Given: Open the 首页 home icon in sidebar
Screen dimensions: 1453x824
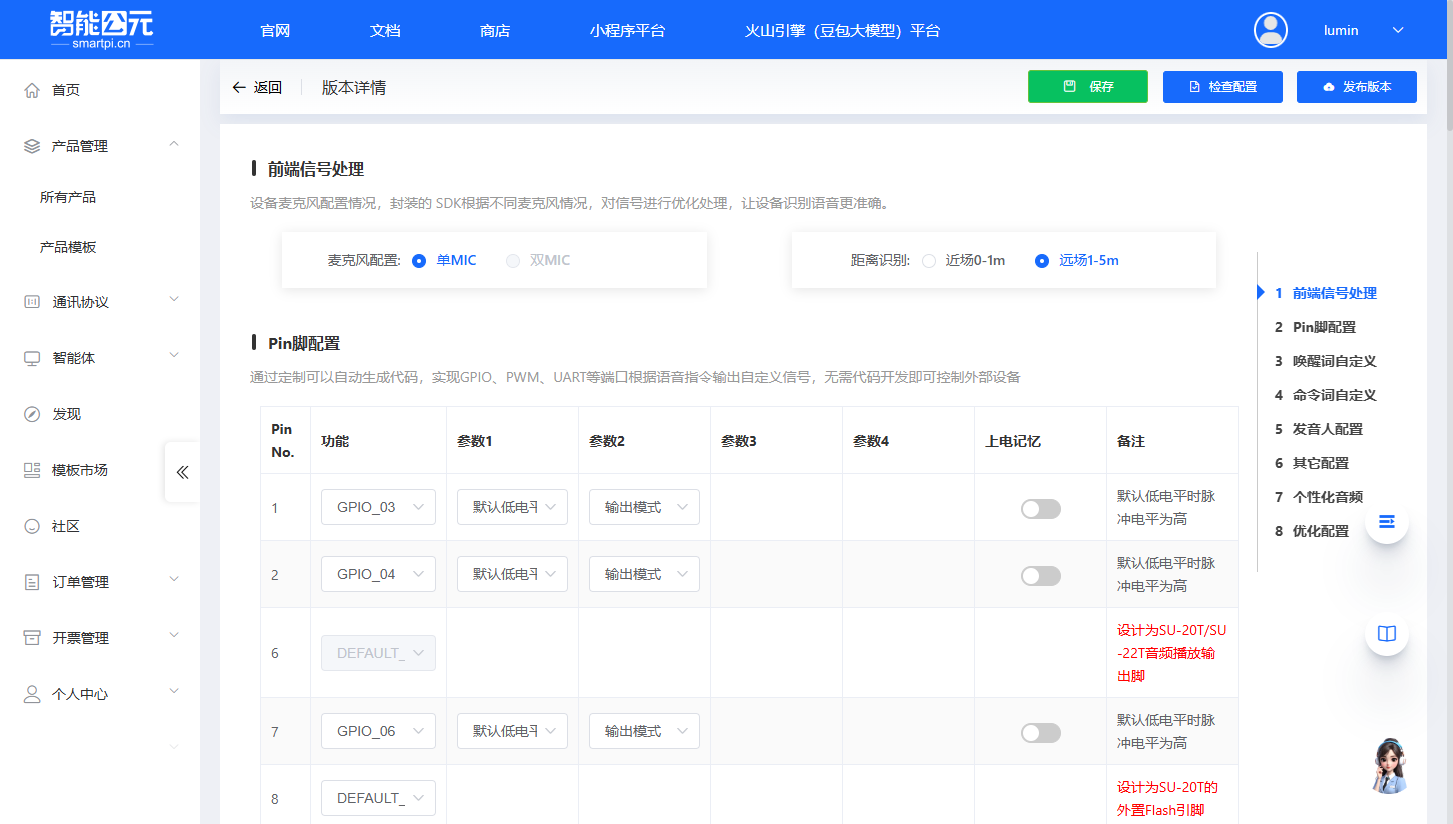Looking at the screenshot, I should click(30, 89).
